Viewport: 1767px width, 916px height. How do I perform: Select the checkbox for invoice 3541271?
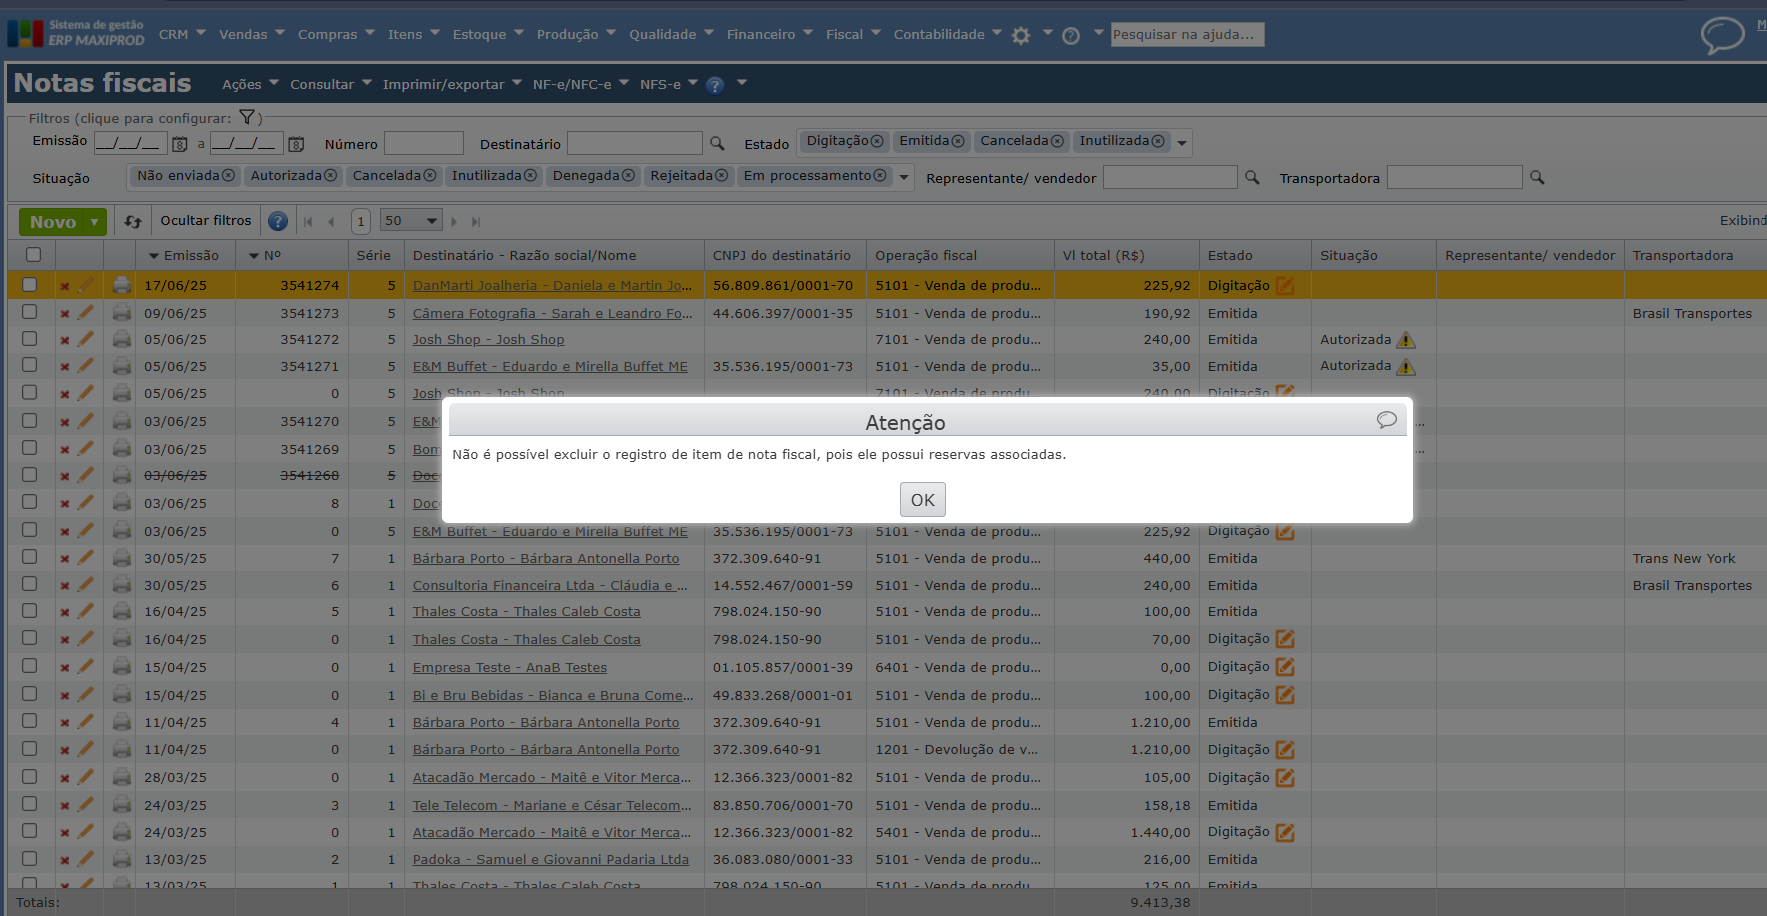tap(30, 365)
